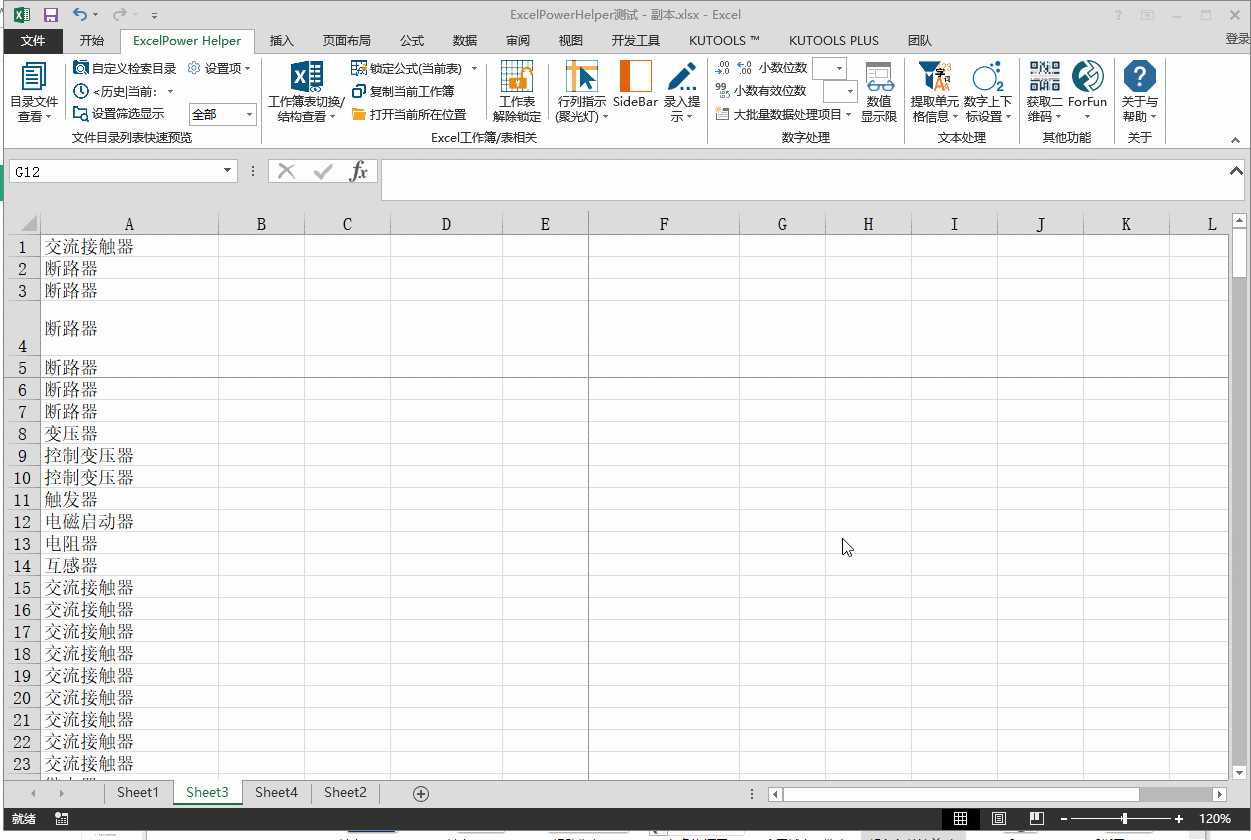
Task: Click in the formula bar input
Action: 805,179
